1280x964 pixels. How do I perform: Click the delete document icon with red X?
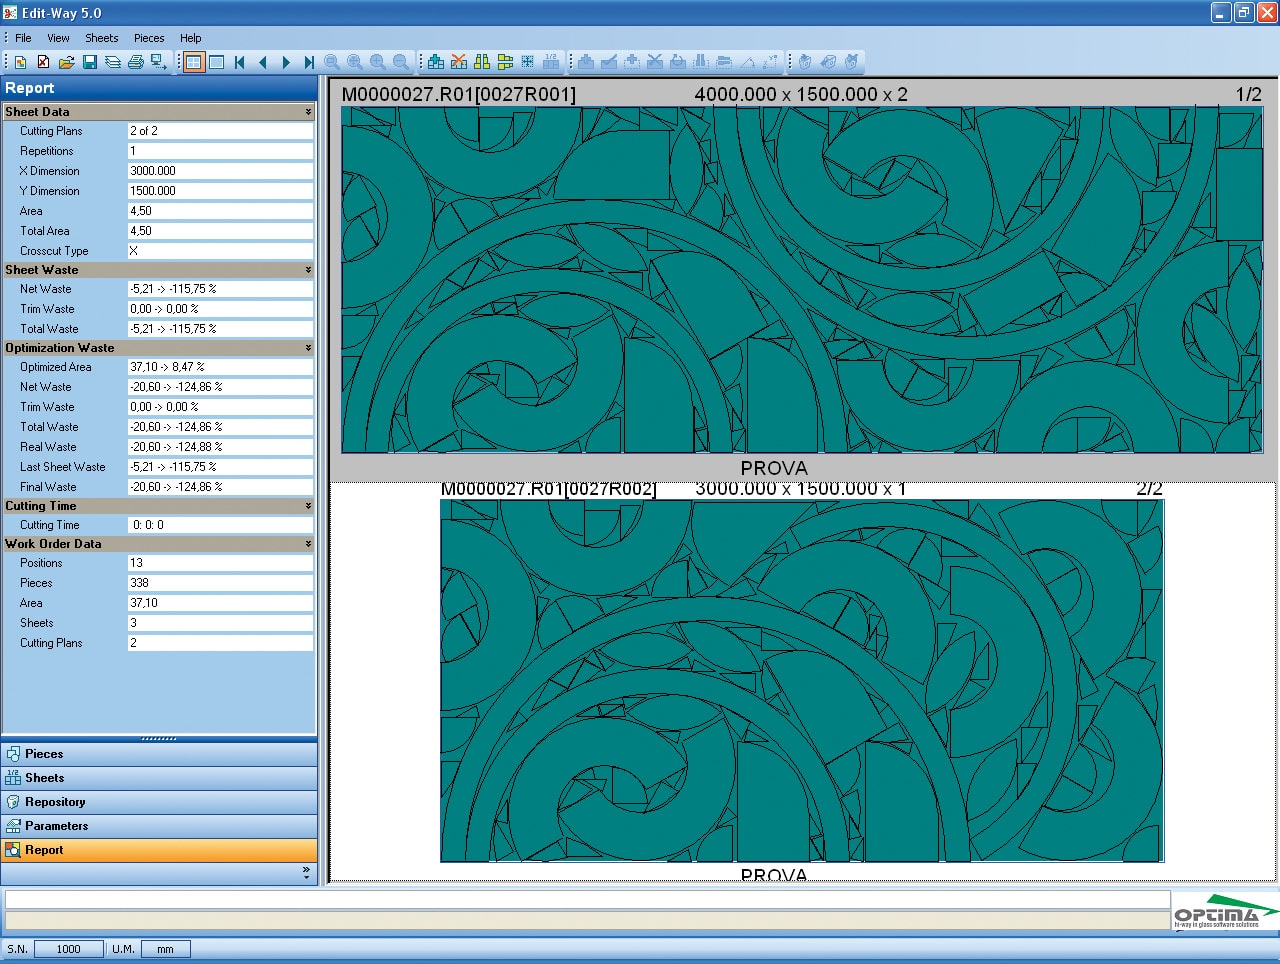(43, 62)
